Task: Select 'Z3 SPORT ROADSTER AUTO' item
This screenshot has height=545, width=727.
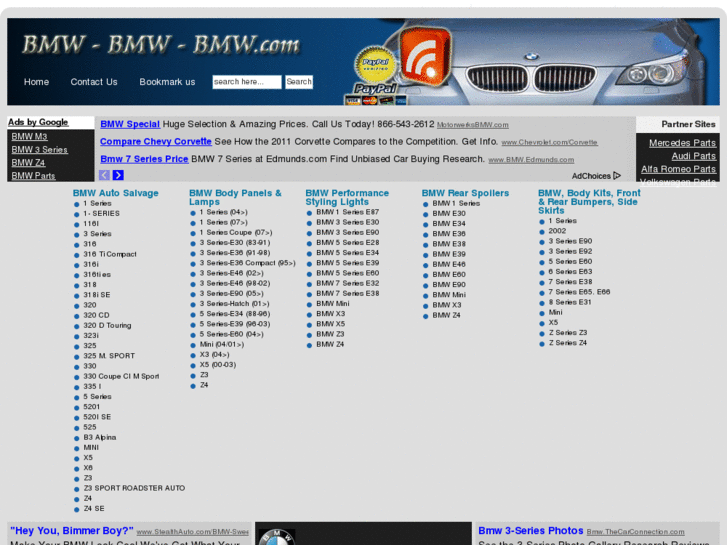Action: click(x=134, y=488)
